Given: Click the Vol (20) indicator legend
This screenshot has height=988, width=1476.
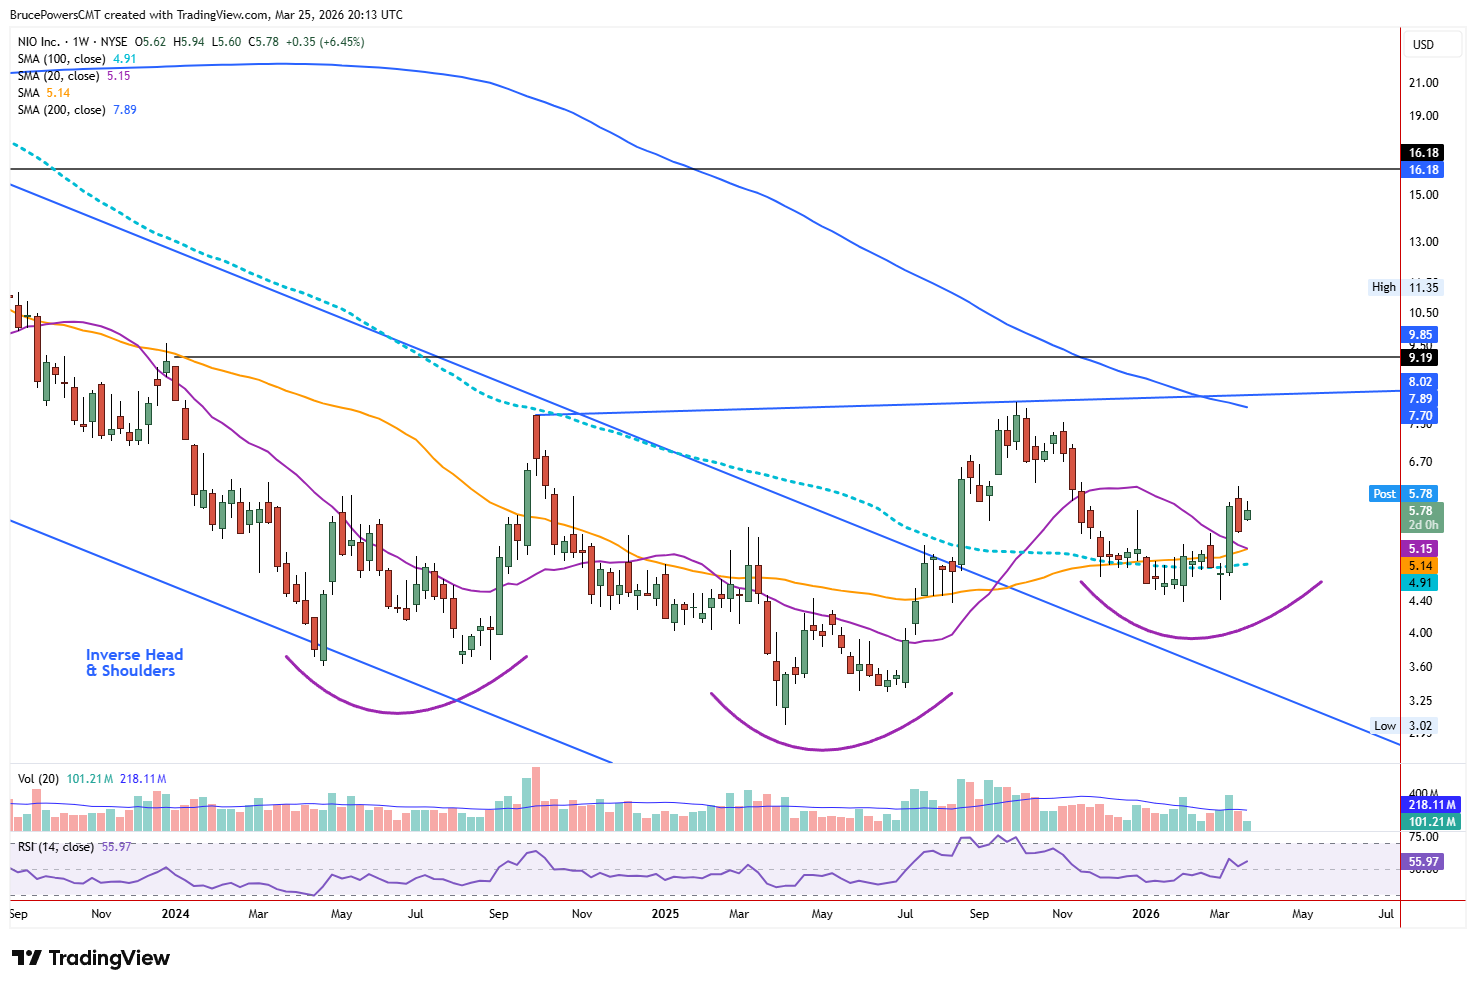Looking at the screenshot, I should pos(92,779).
